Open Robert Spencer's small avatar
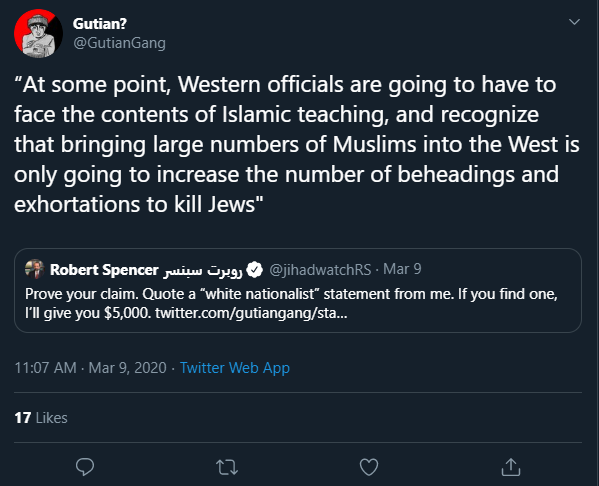The image size is (599, 486). click(35, 269)
